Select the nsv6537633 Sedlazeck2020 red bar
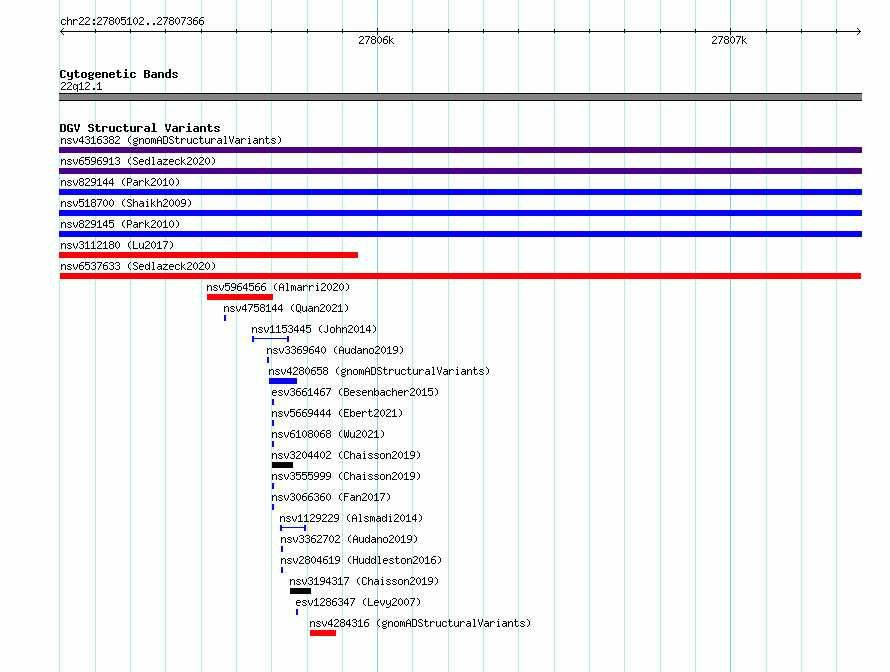 click(x=460, y=276)
